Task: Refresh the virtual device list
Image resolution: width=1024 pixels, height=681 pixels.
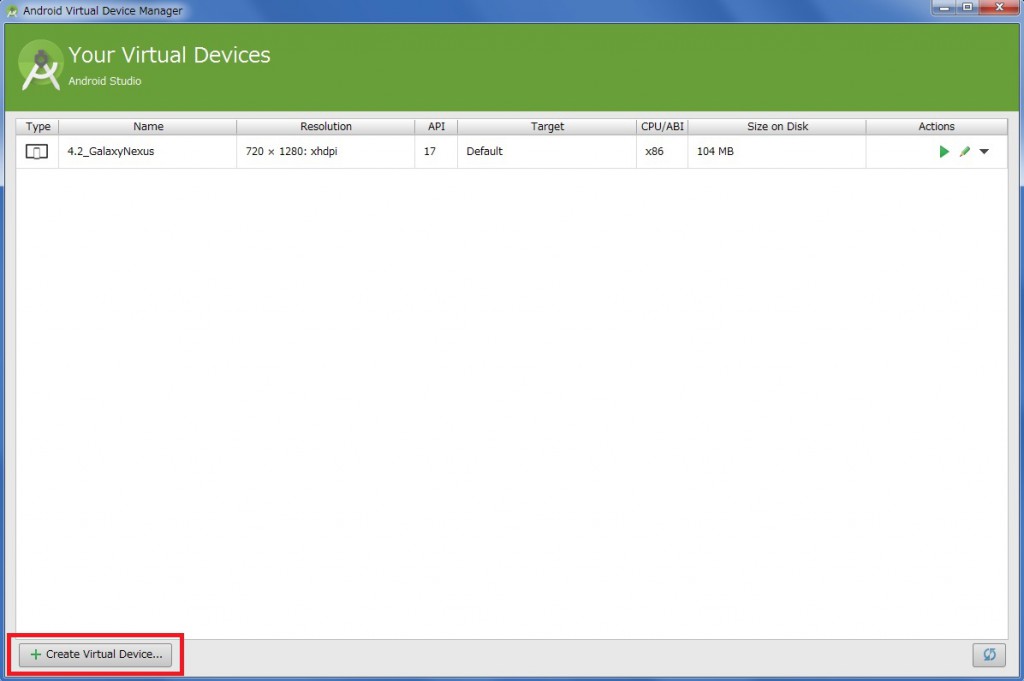Action: pyautogui.click(x=989, y=654)
